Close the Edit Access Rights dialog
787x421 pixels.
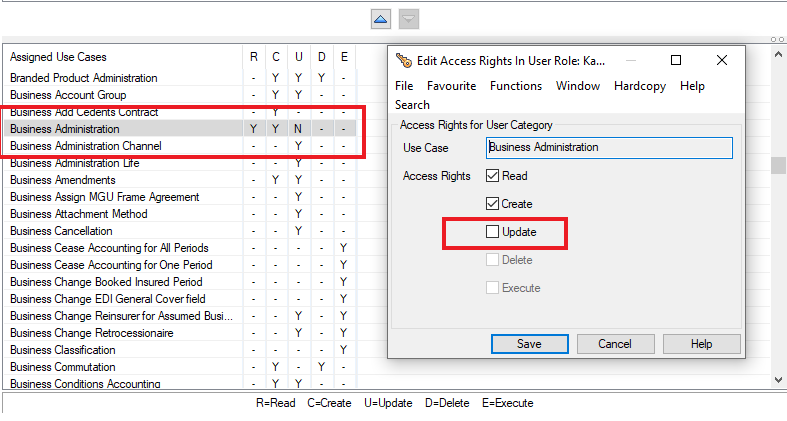(722, 61)
